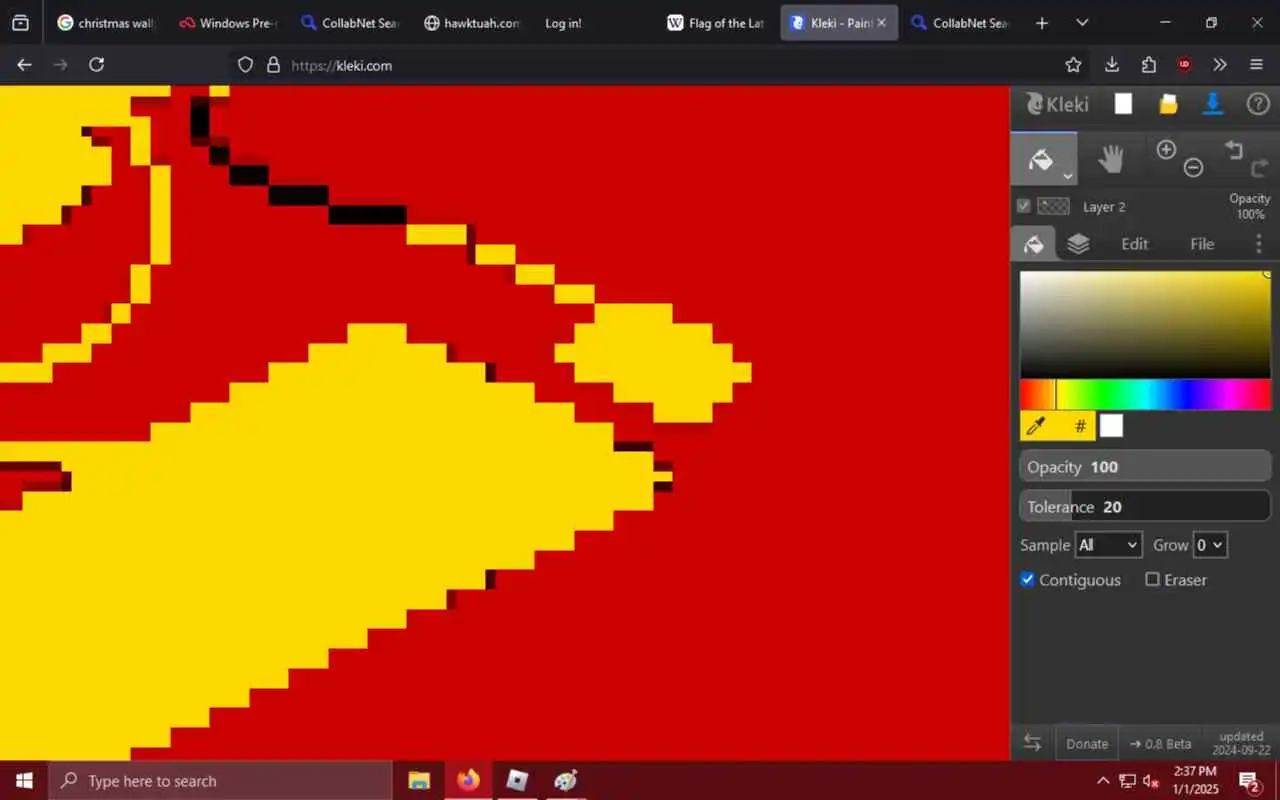Switch to the christmas wallpaper tab

click(107, 23)
